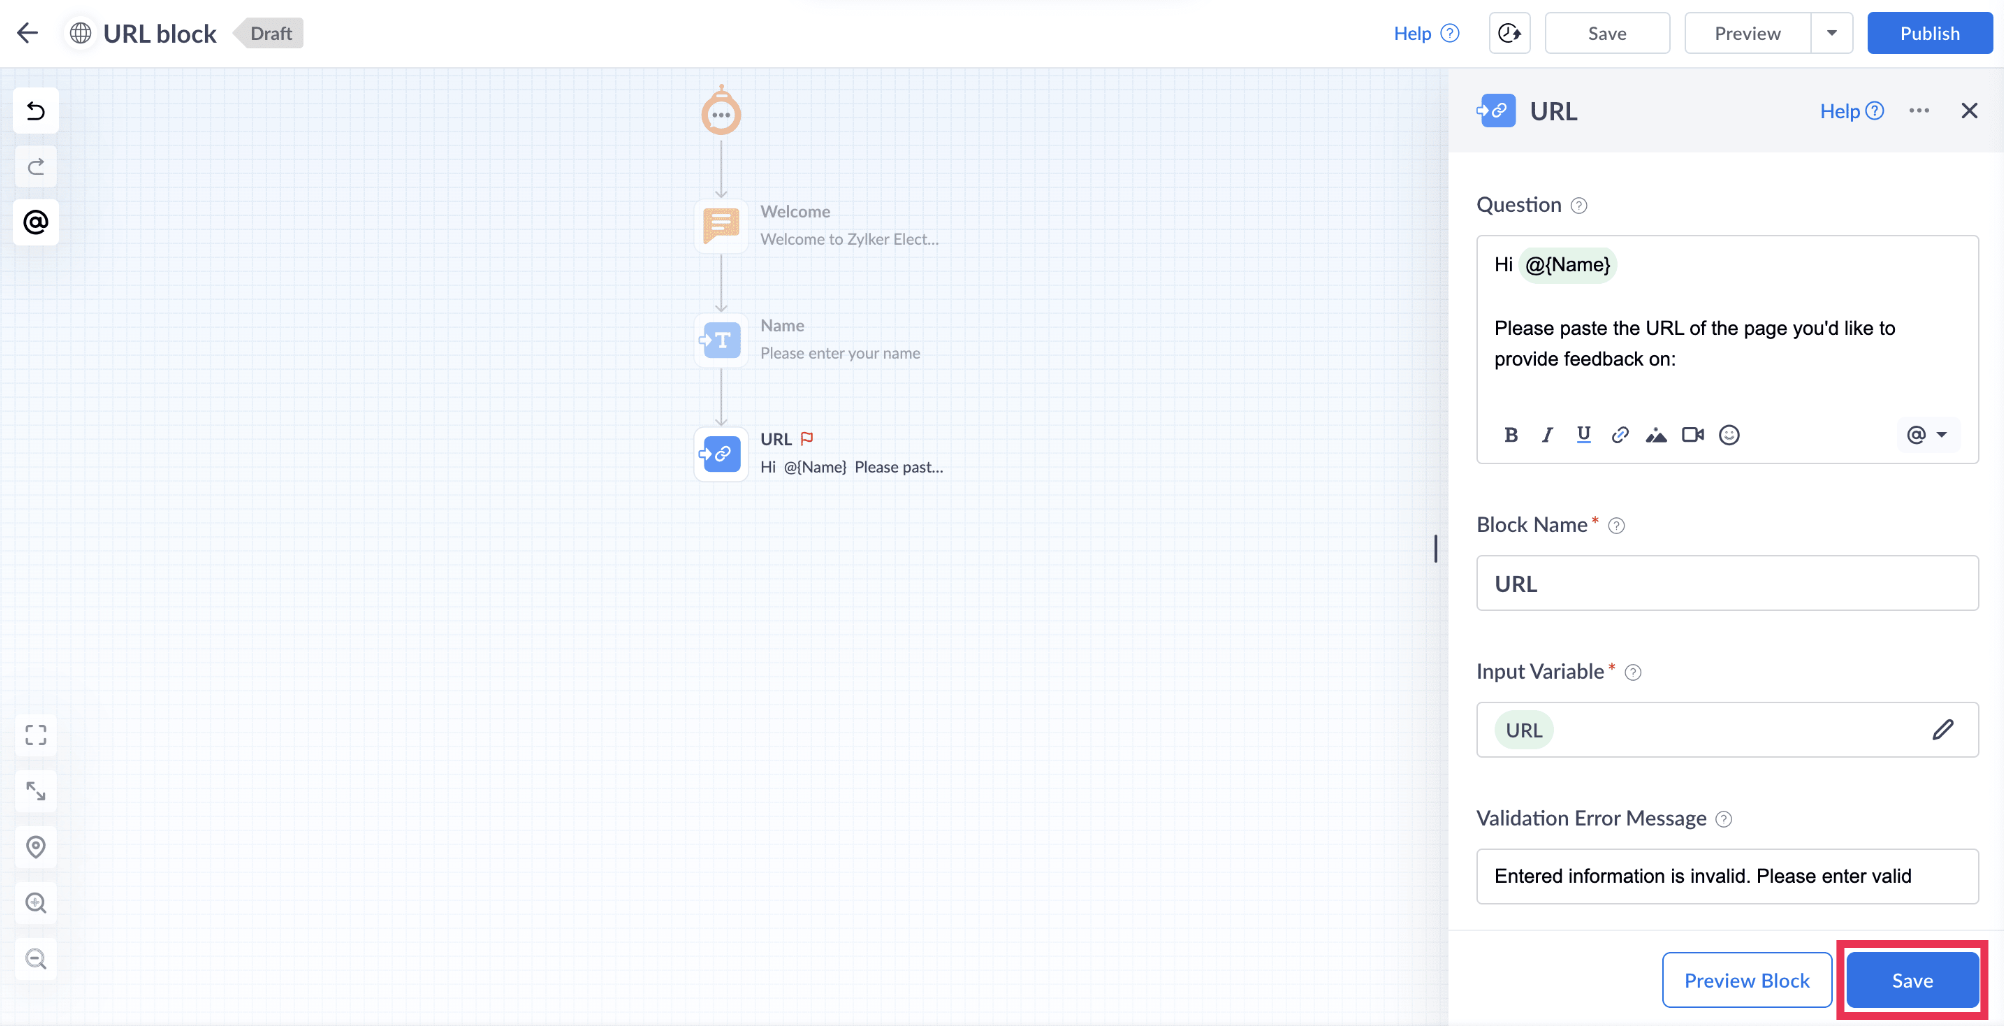Viewport: 2004px width, 1026px height.
Task: Edit the Input Variable with pencil icon
Action: 1942,730
